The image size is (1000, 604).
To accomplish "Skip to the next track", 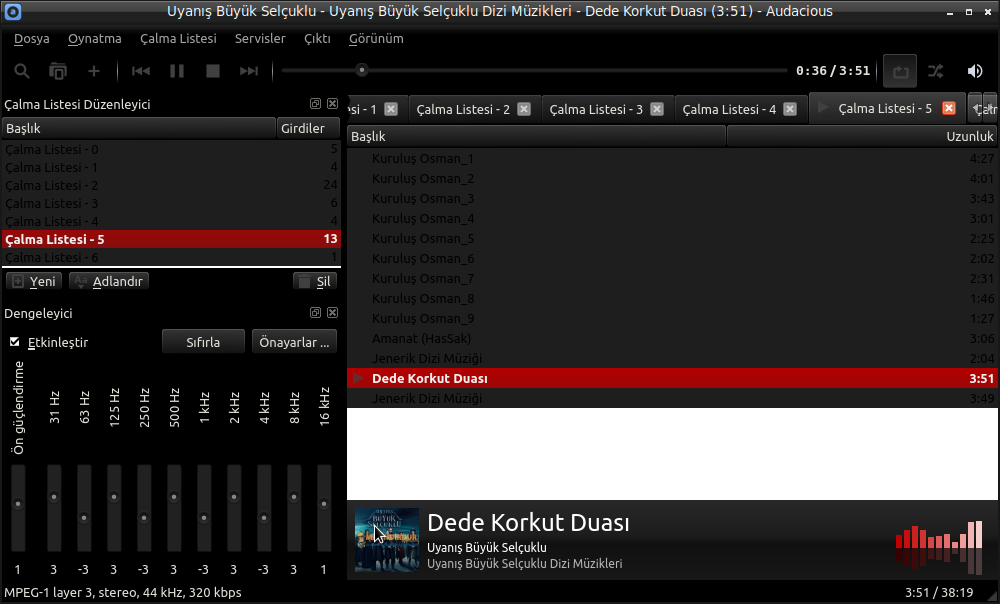I will tap(249, 71).
